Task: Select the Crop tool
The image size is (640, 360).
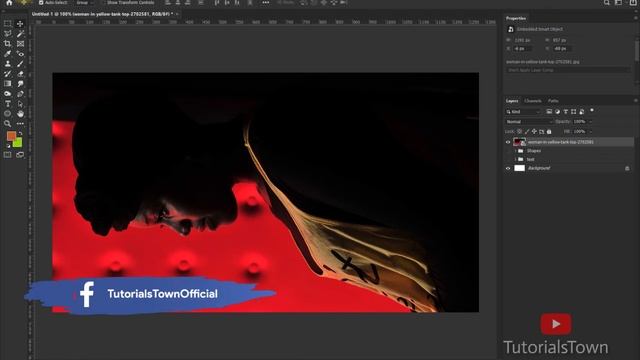Action: [7, 44]
